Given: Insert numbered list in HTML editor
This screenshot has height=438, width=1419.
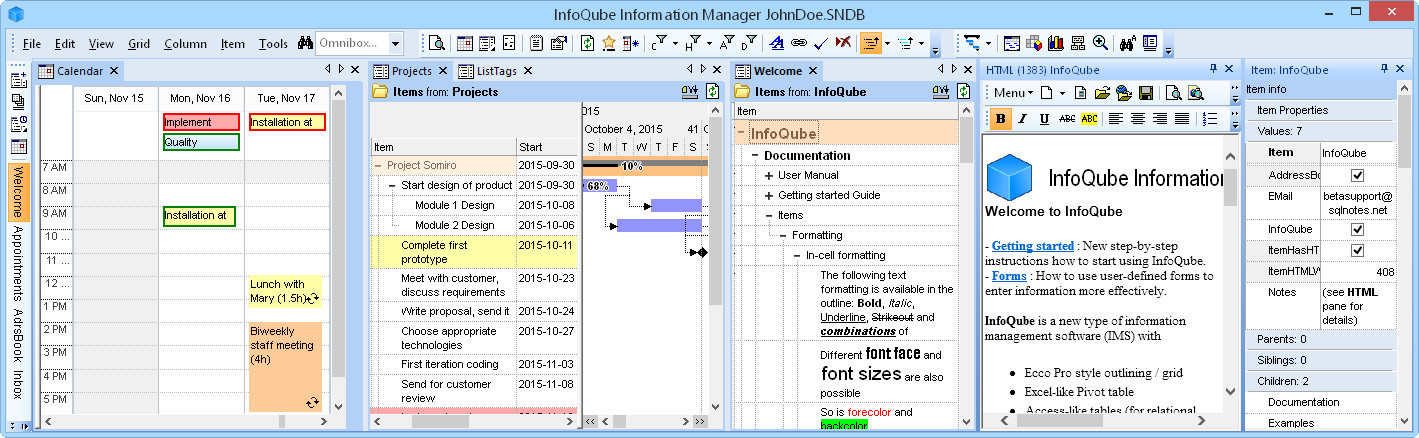Looking at the screenshot, I should 1209,118.
